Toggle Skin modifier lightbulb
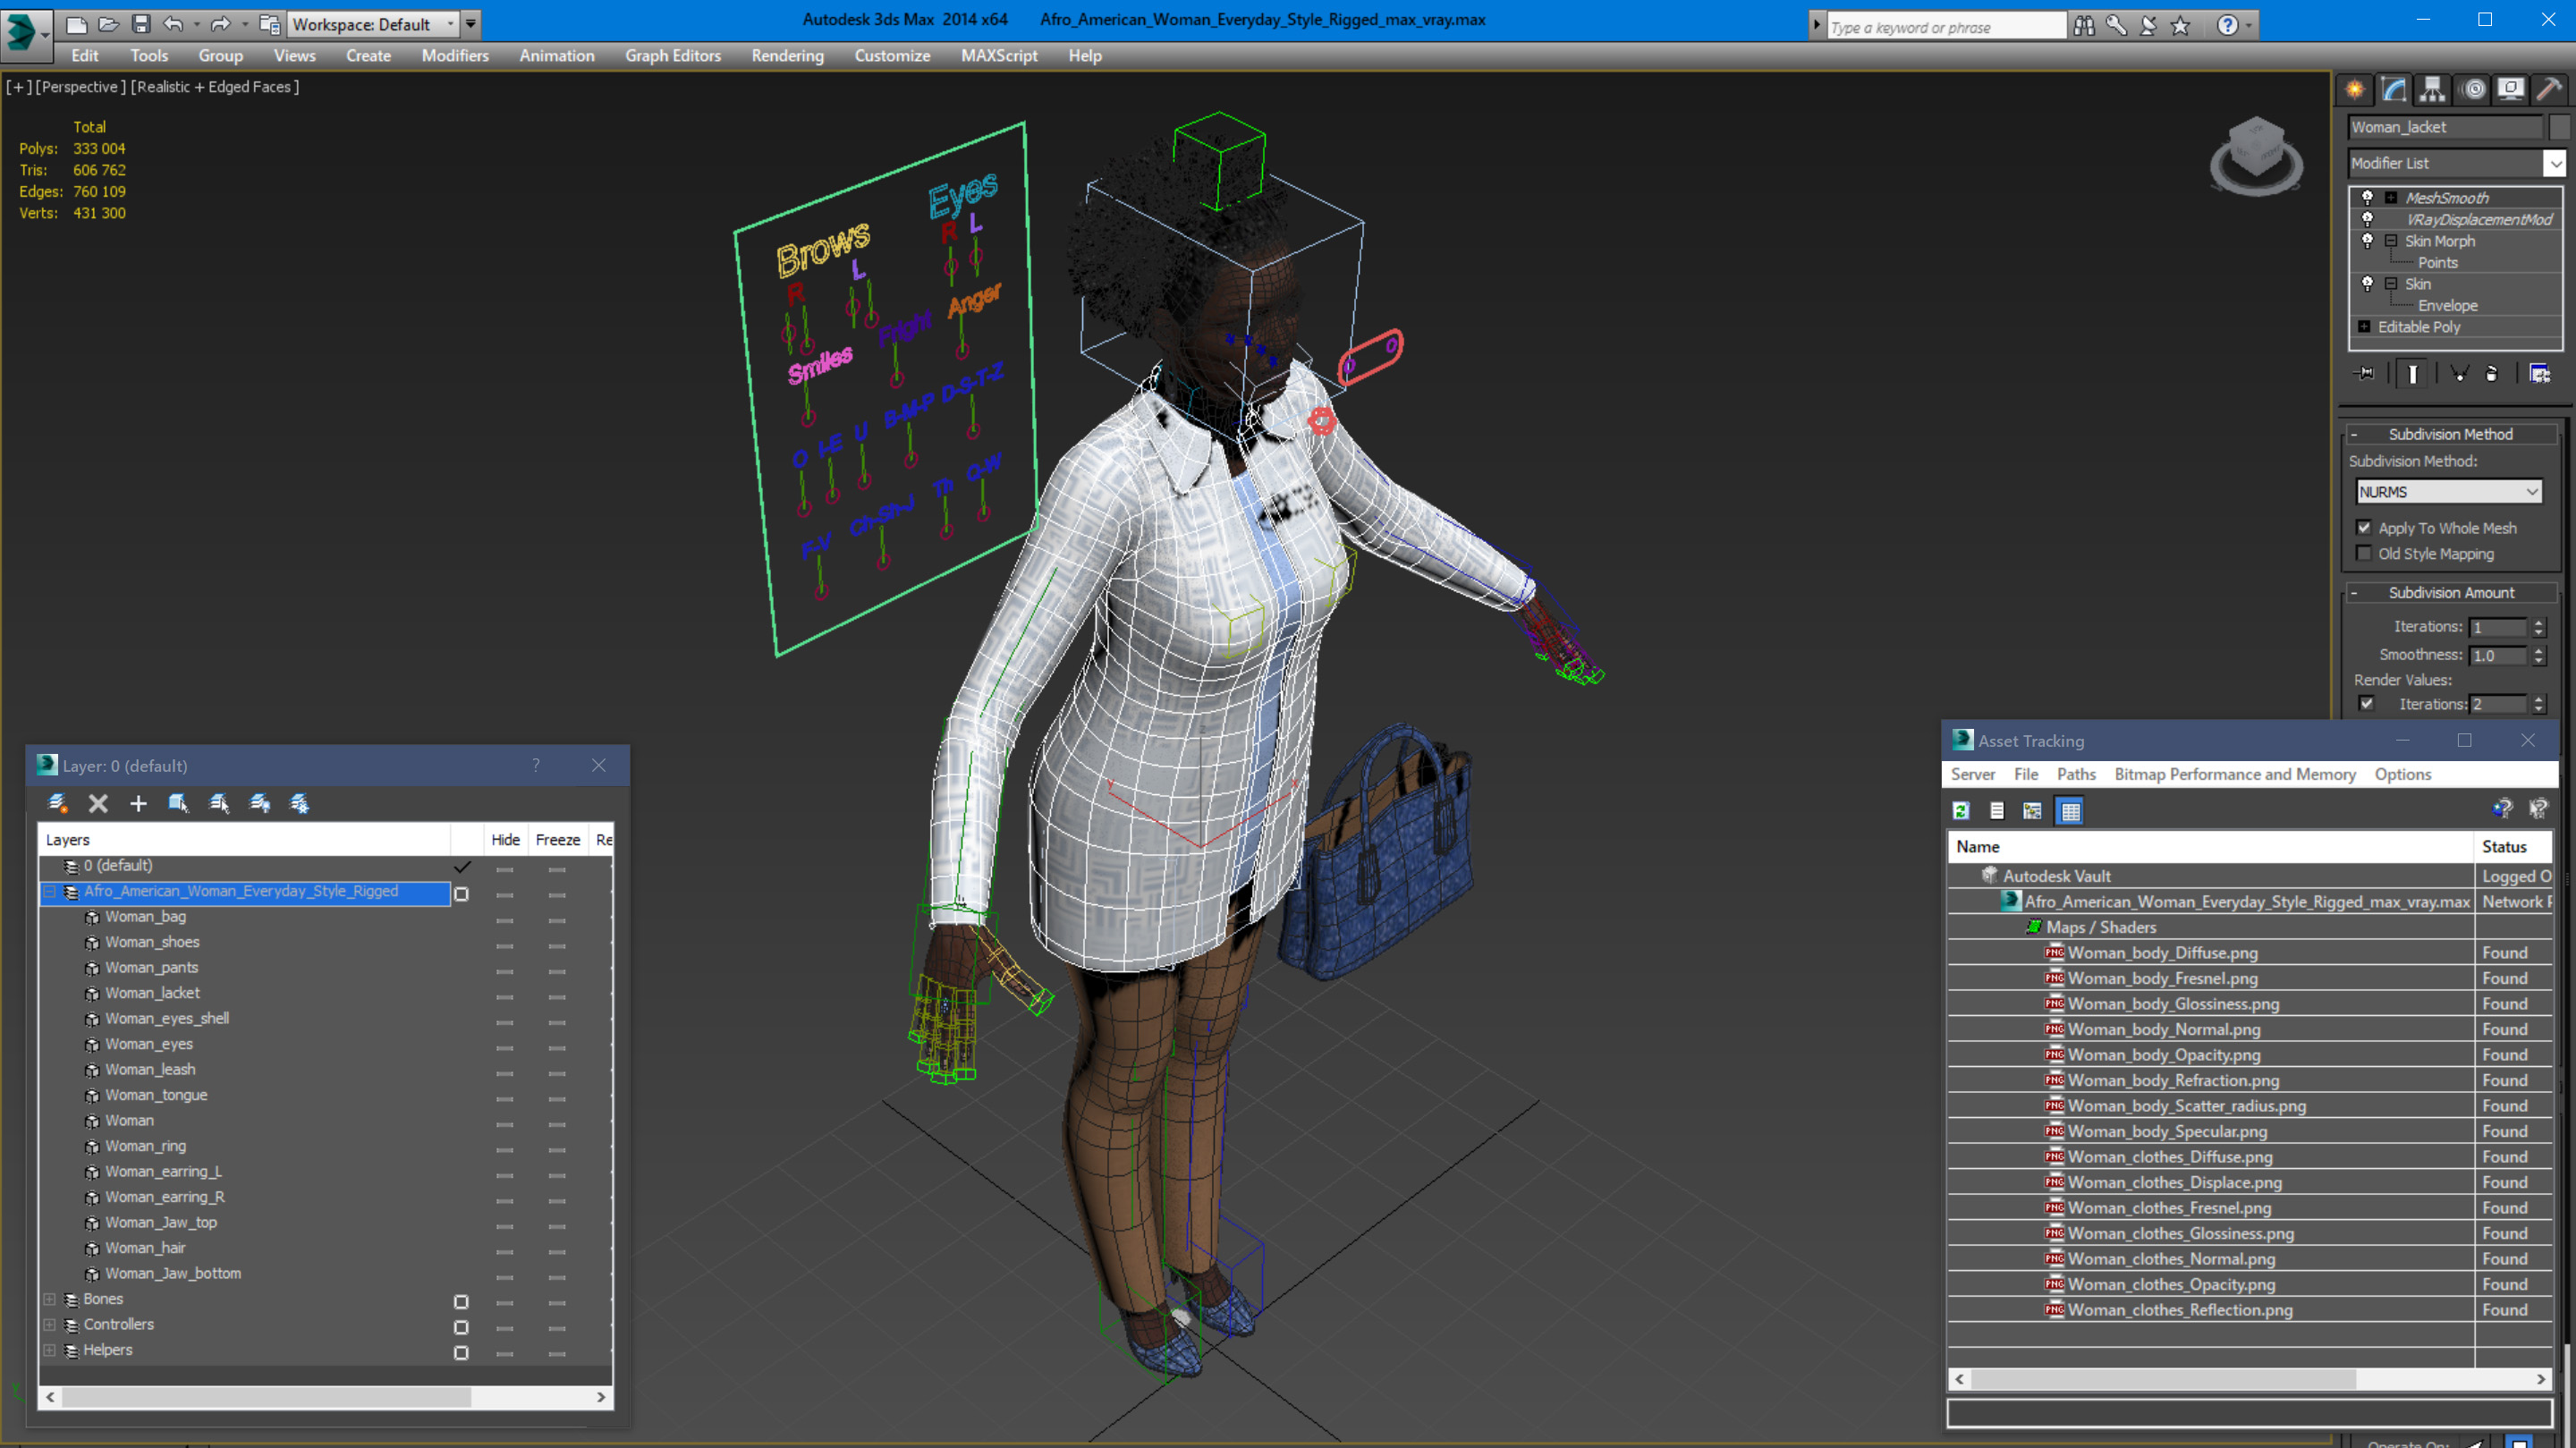2576x1448 pixels. [x=2367, y=284]
